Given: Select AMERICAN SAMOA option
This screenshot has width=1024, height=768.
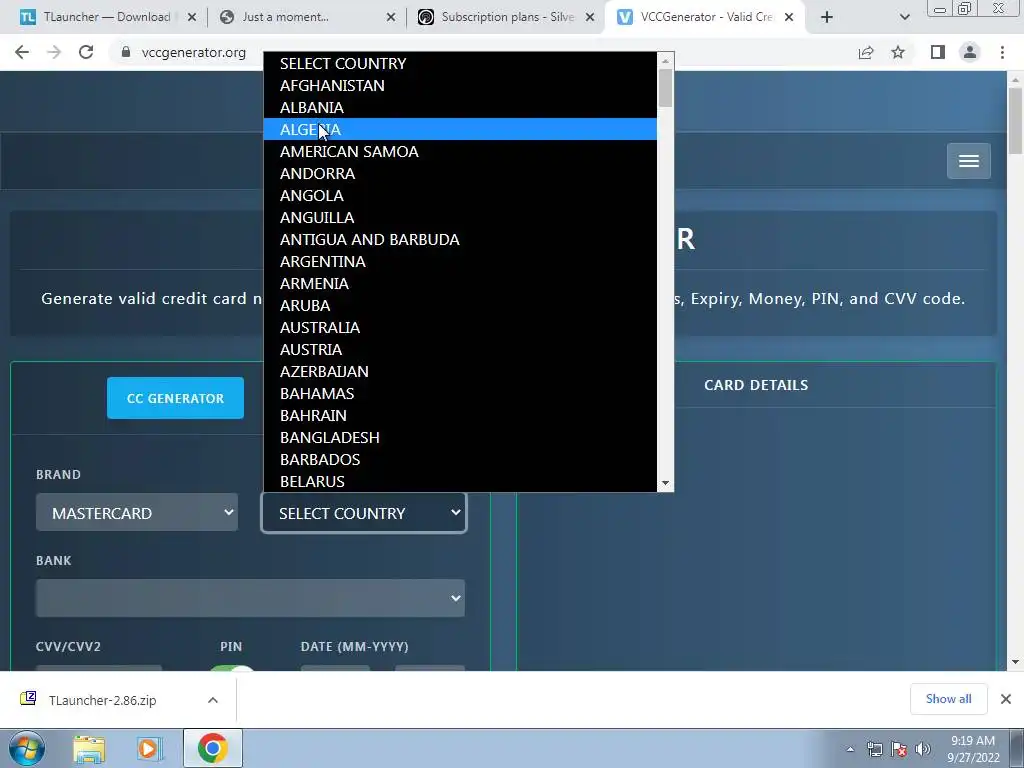Looking at the screenshot, I should pyautogui.click(x=460, y=152).
